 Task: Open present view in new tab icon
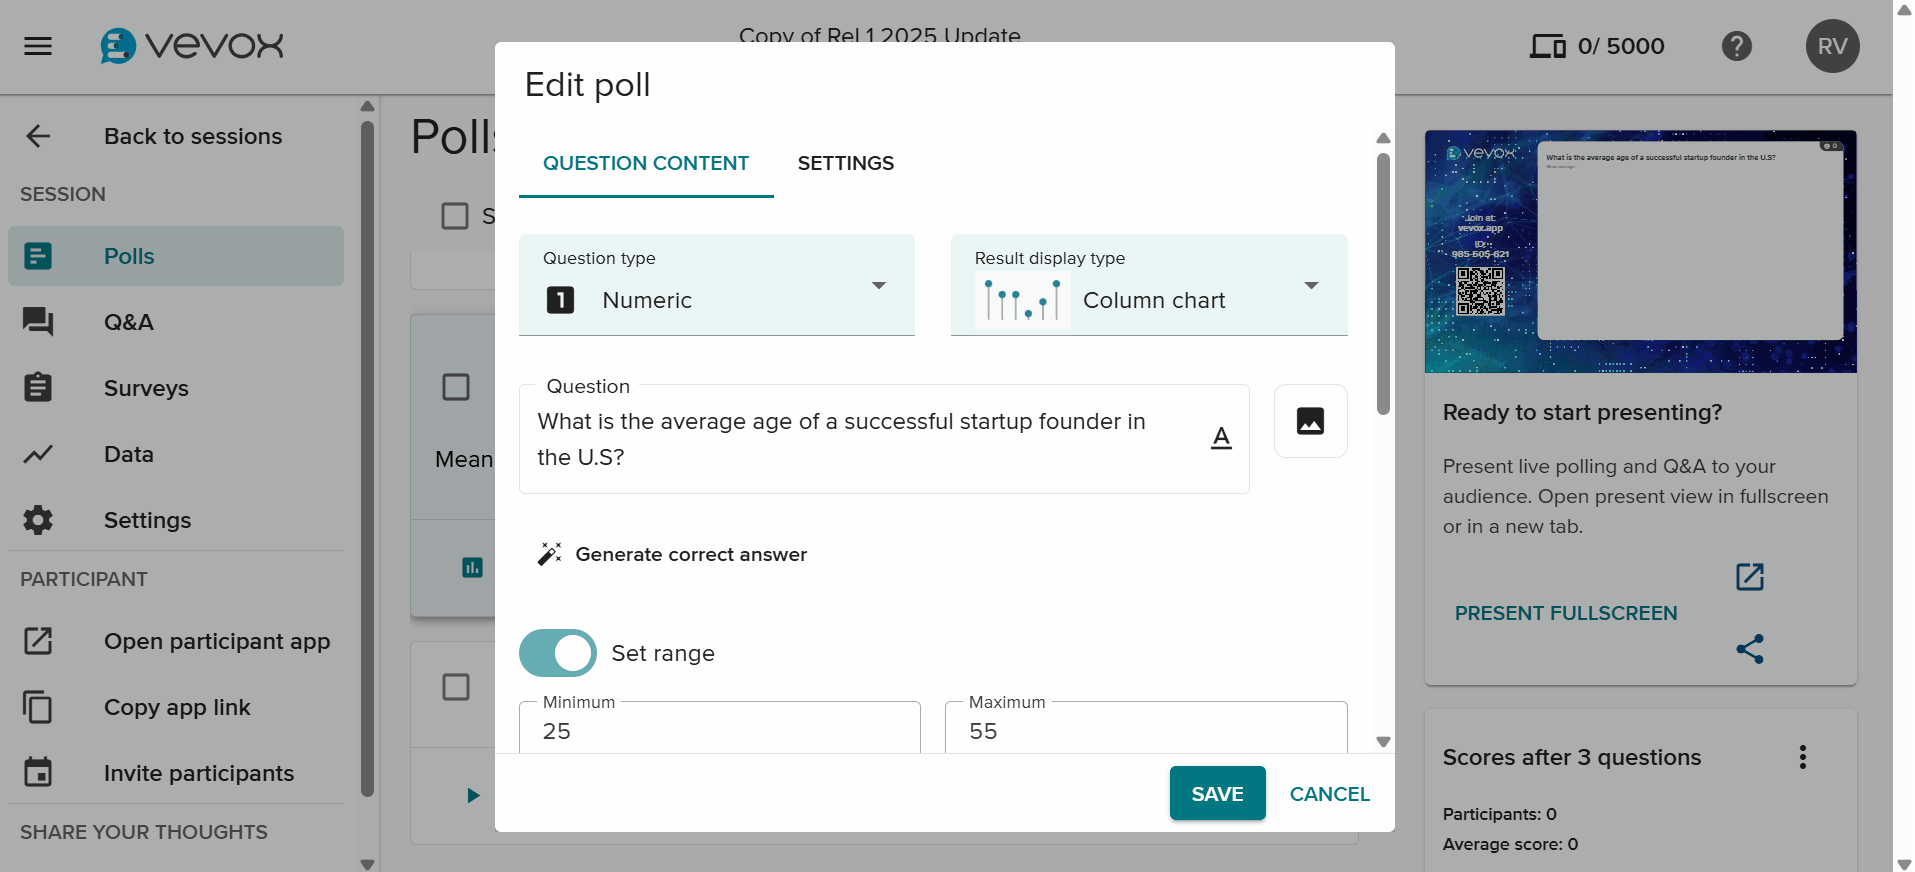click(x=1749, y=577)
